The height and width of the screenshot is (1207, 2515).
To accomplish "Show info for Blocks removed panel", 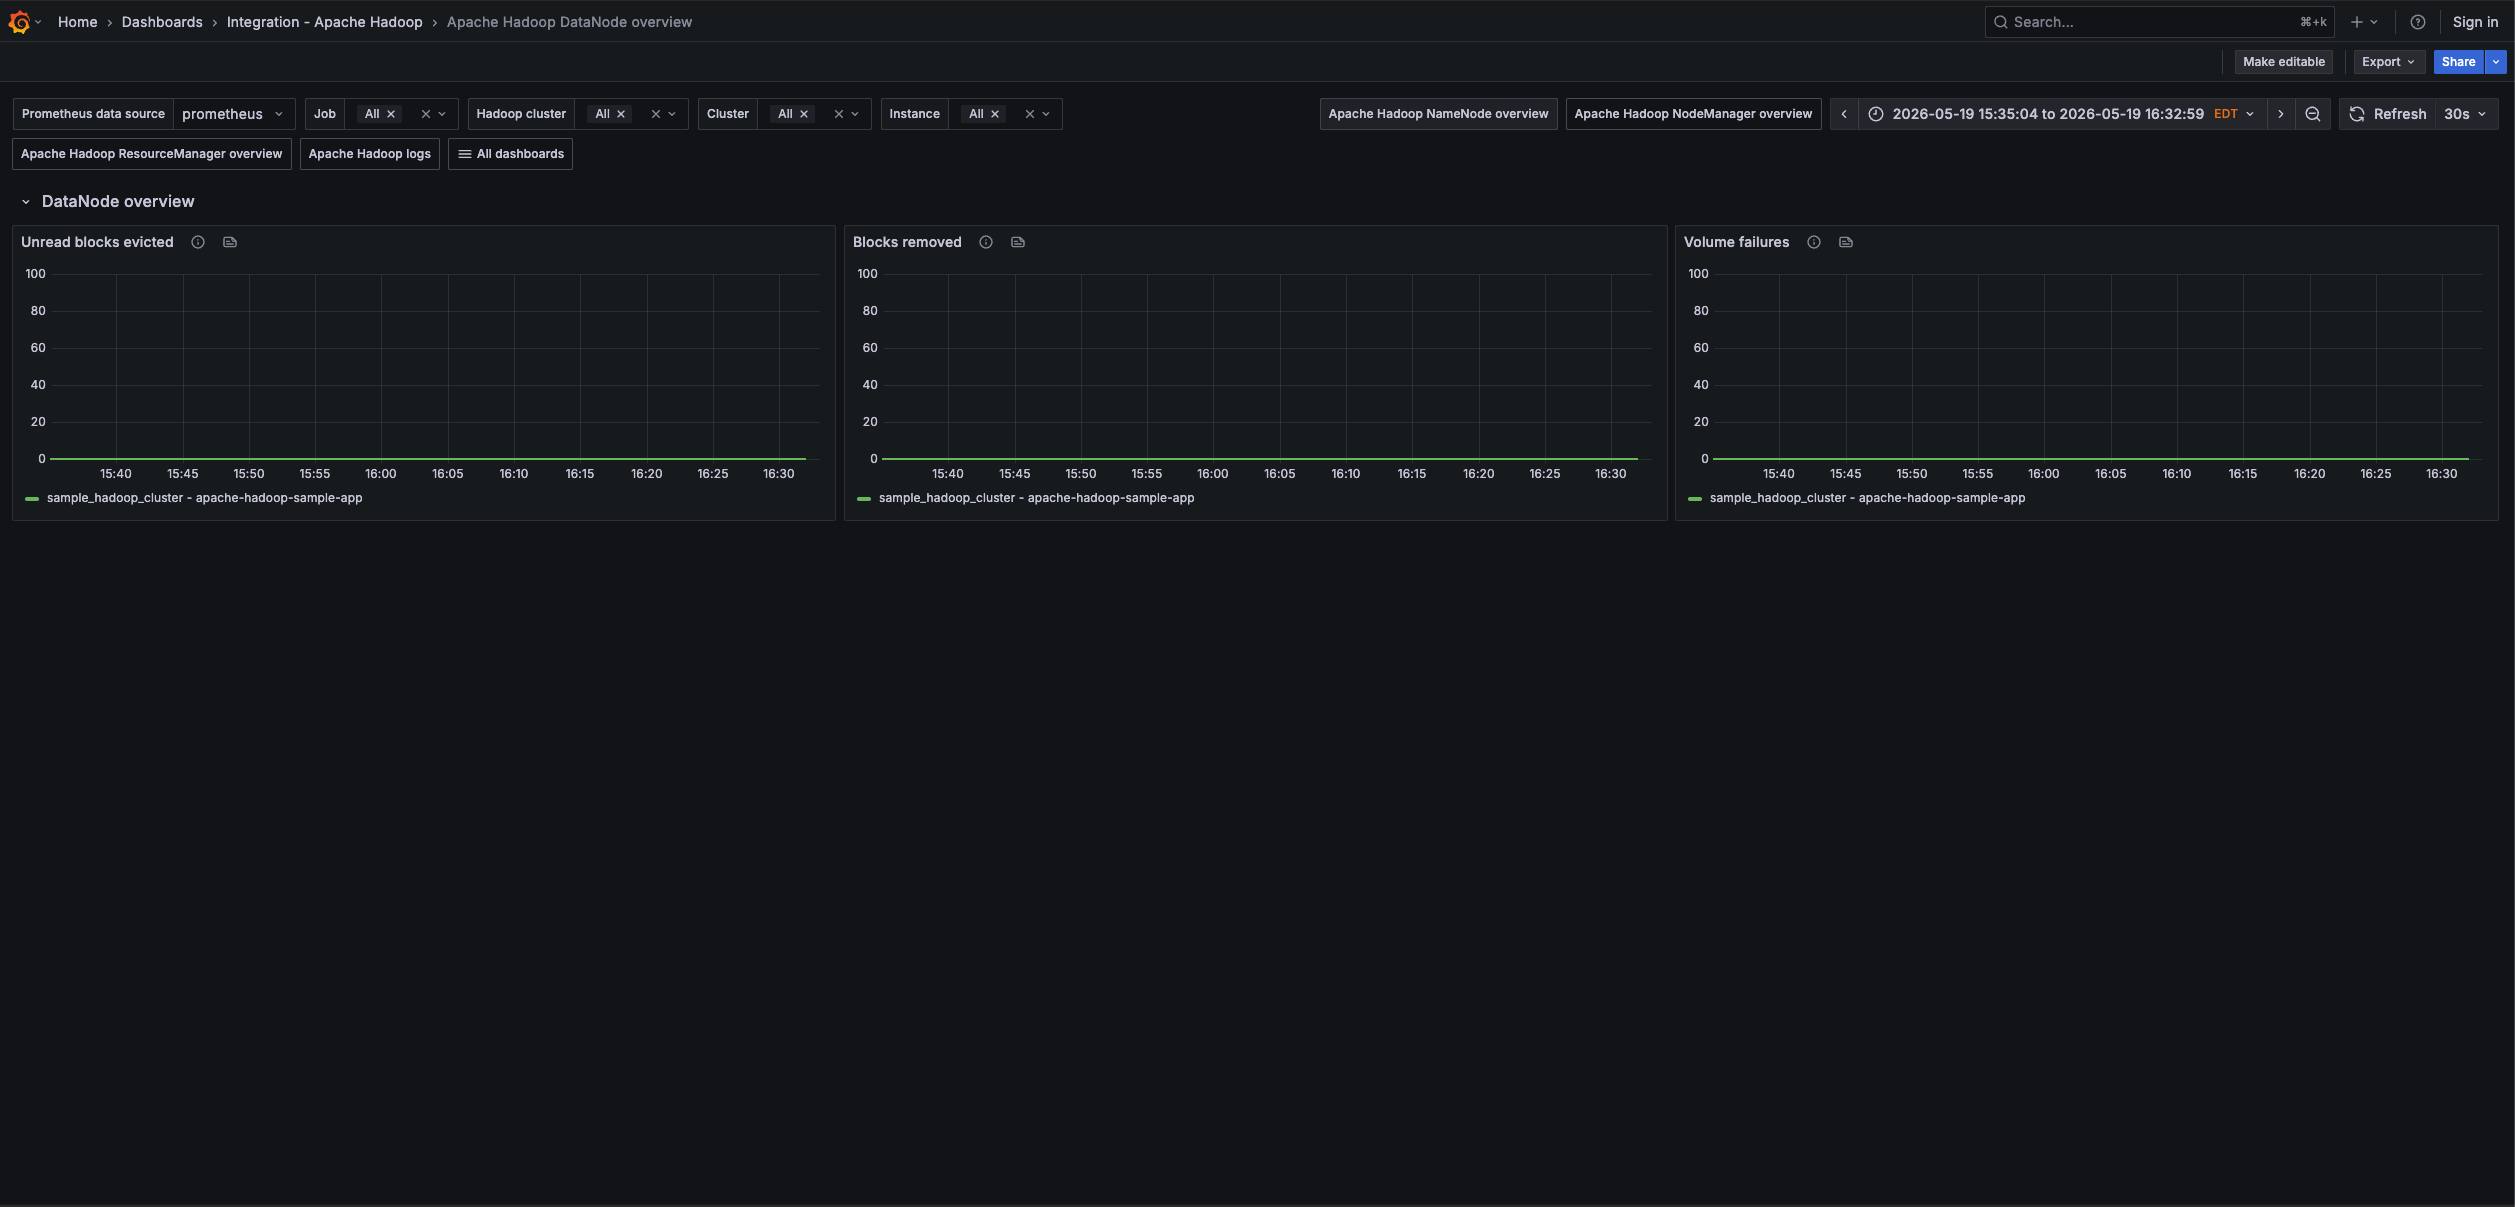I will point(986,242).
